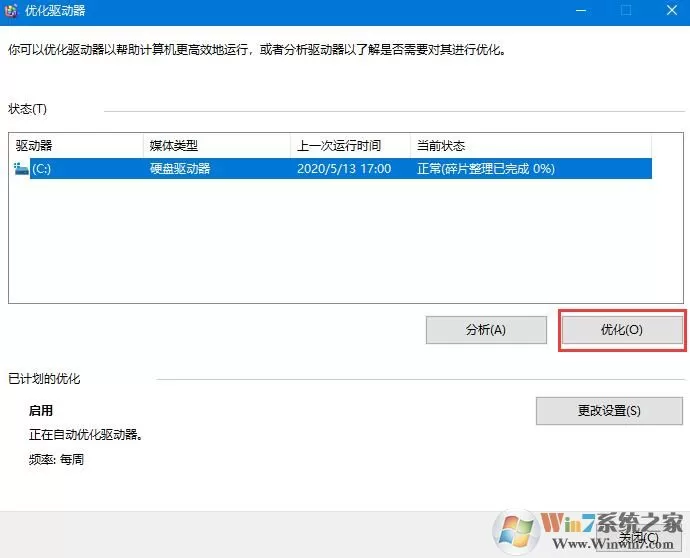Click the 分析(A) analyze button
This screenshot has width=690, height=558.
coord(486,330)
